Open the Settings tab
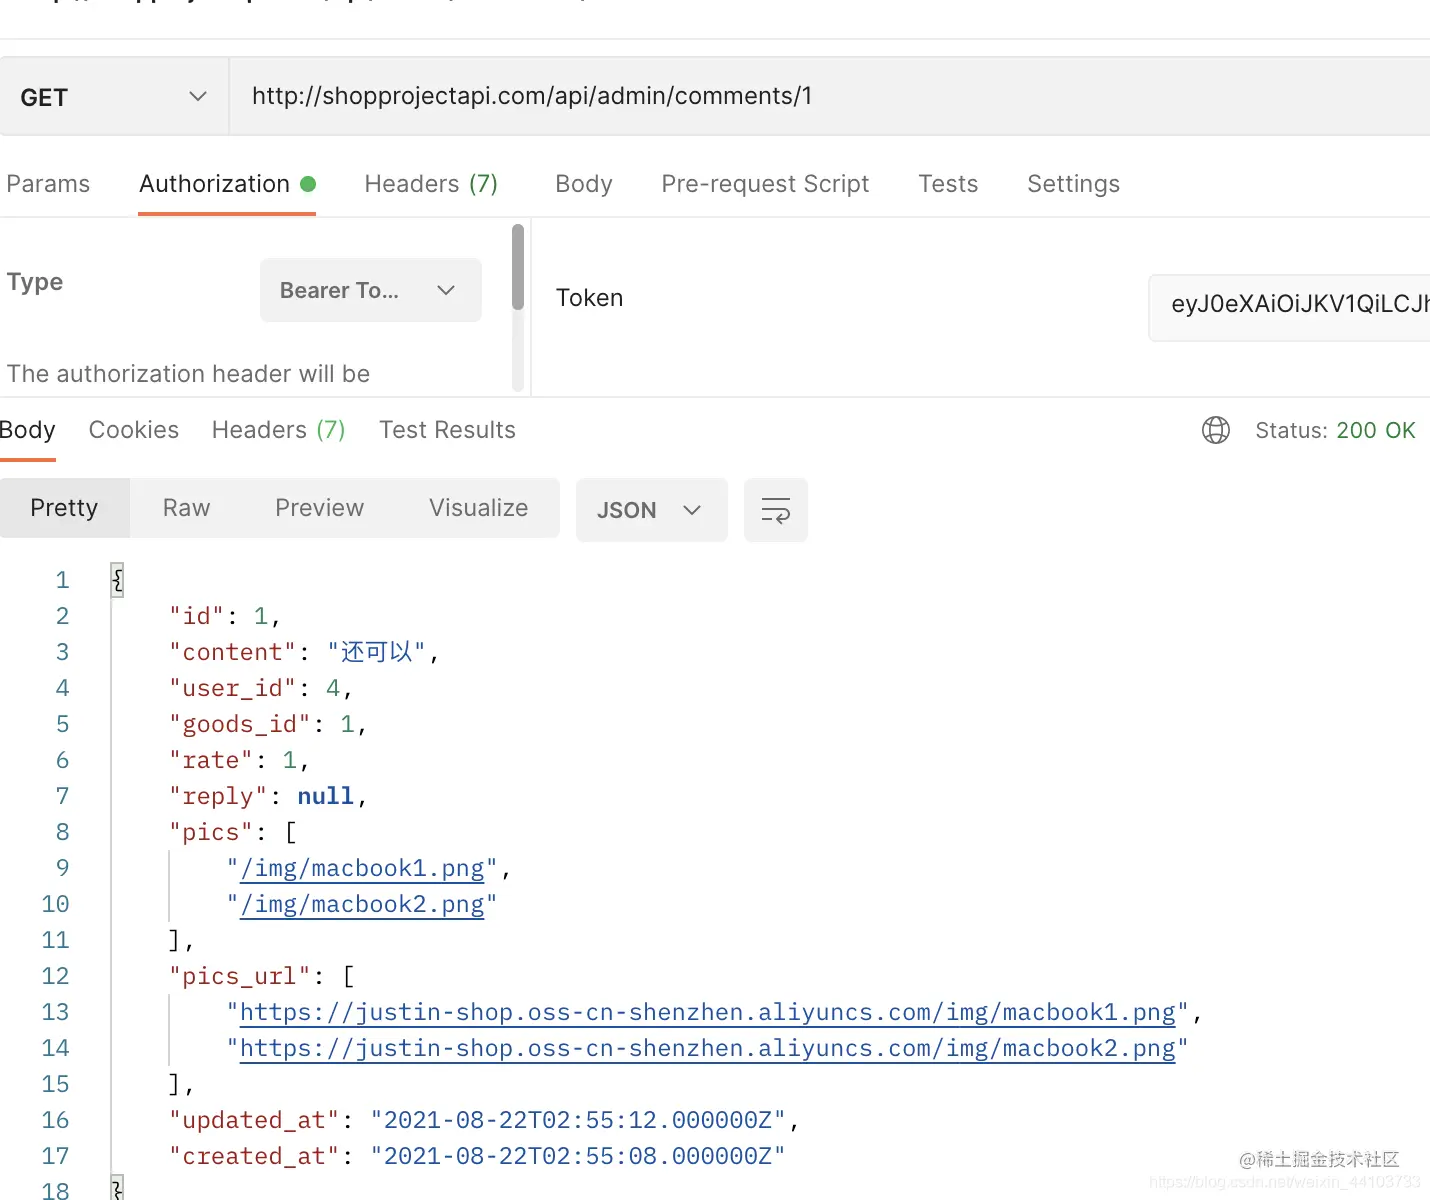Screen dimensions: 1430x1200 [1073, 184]
